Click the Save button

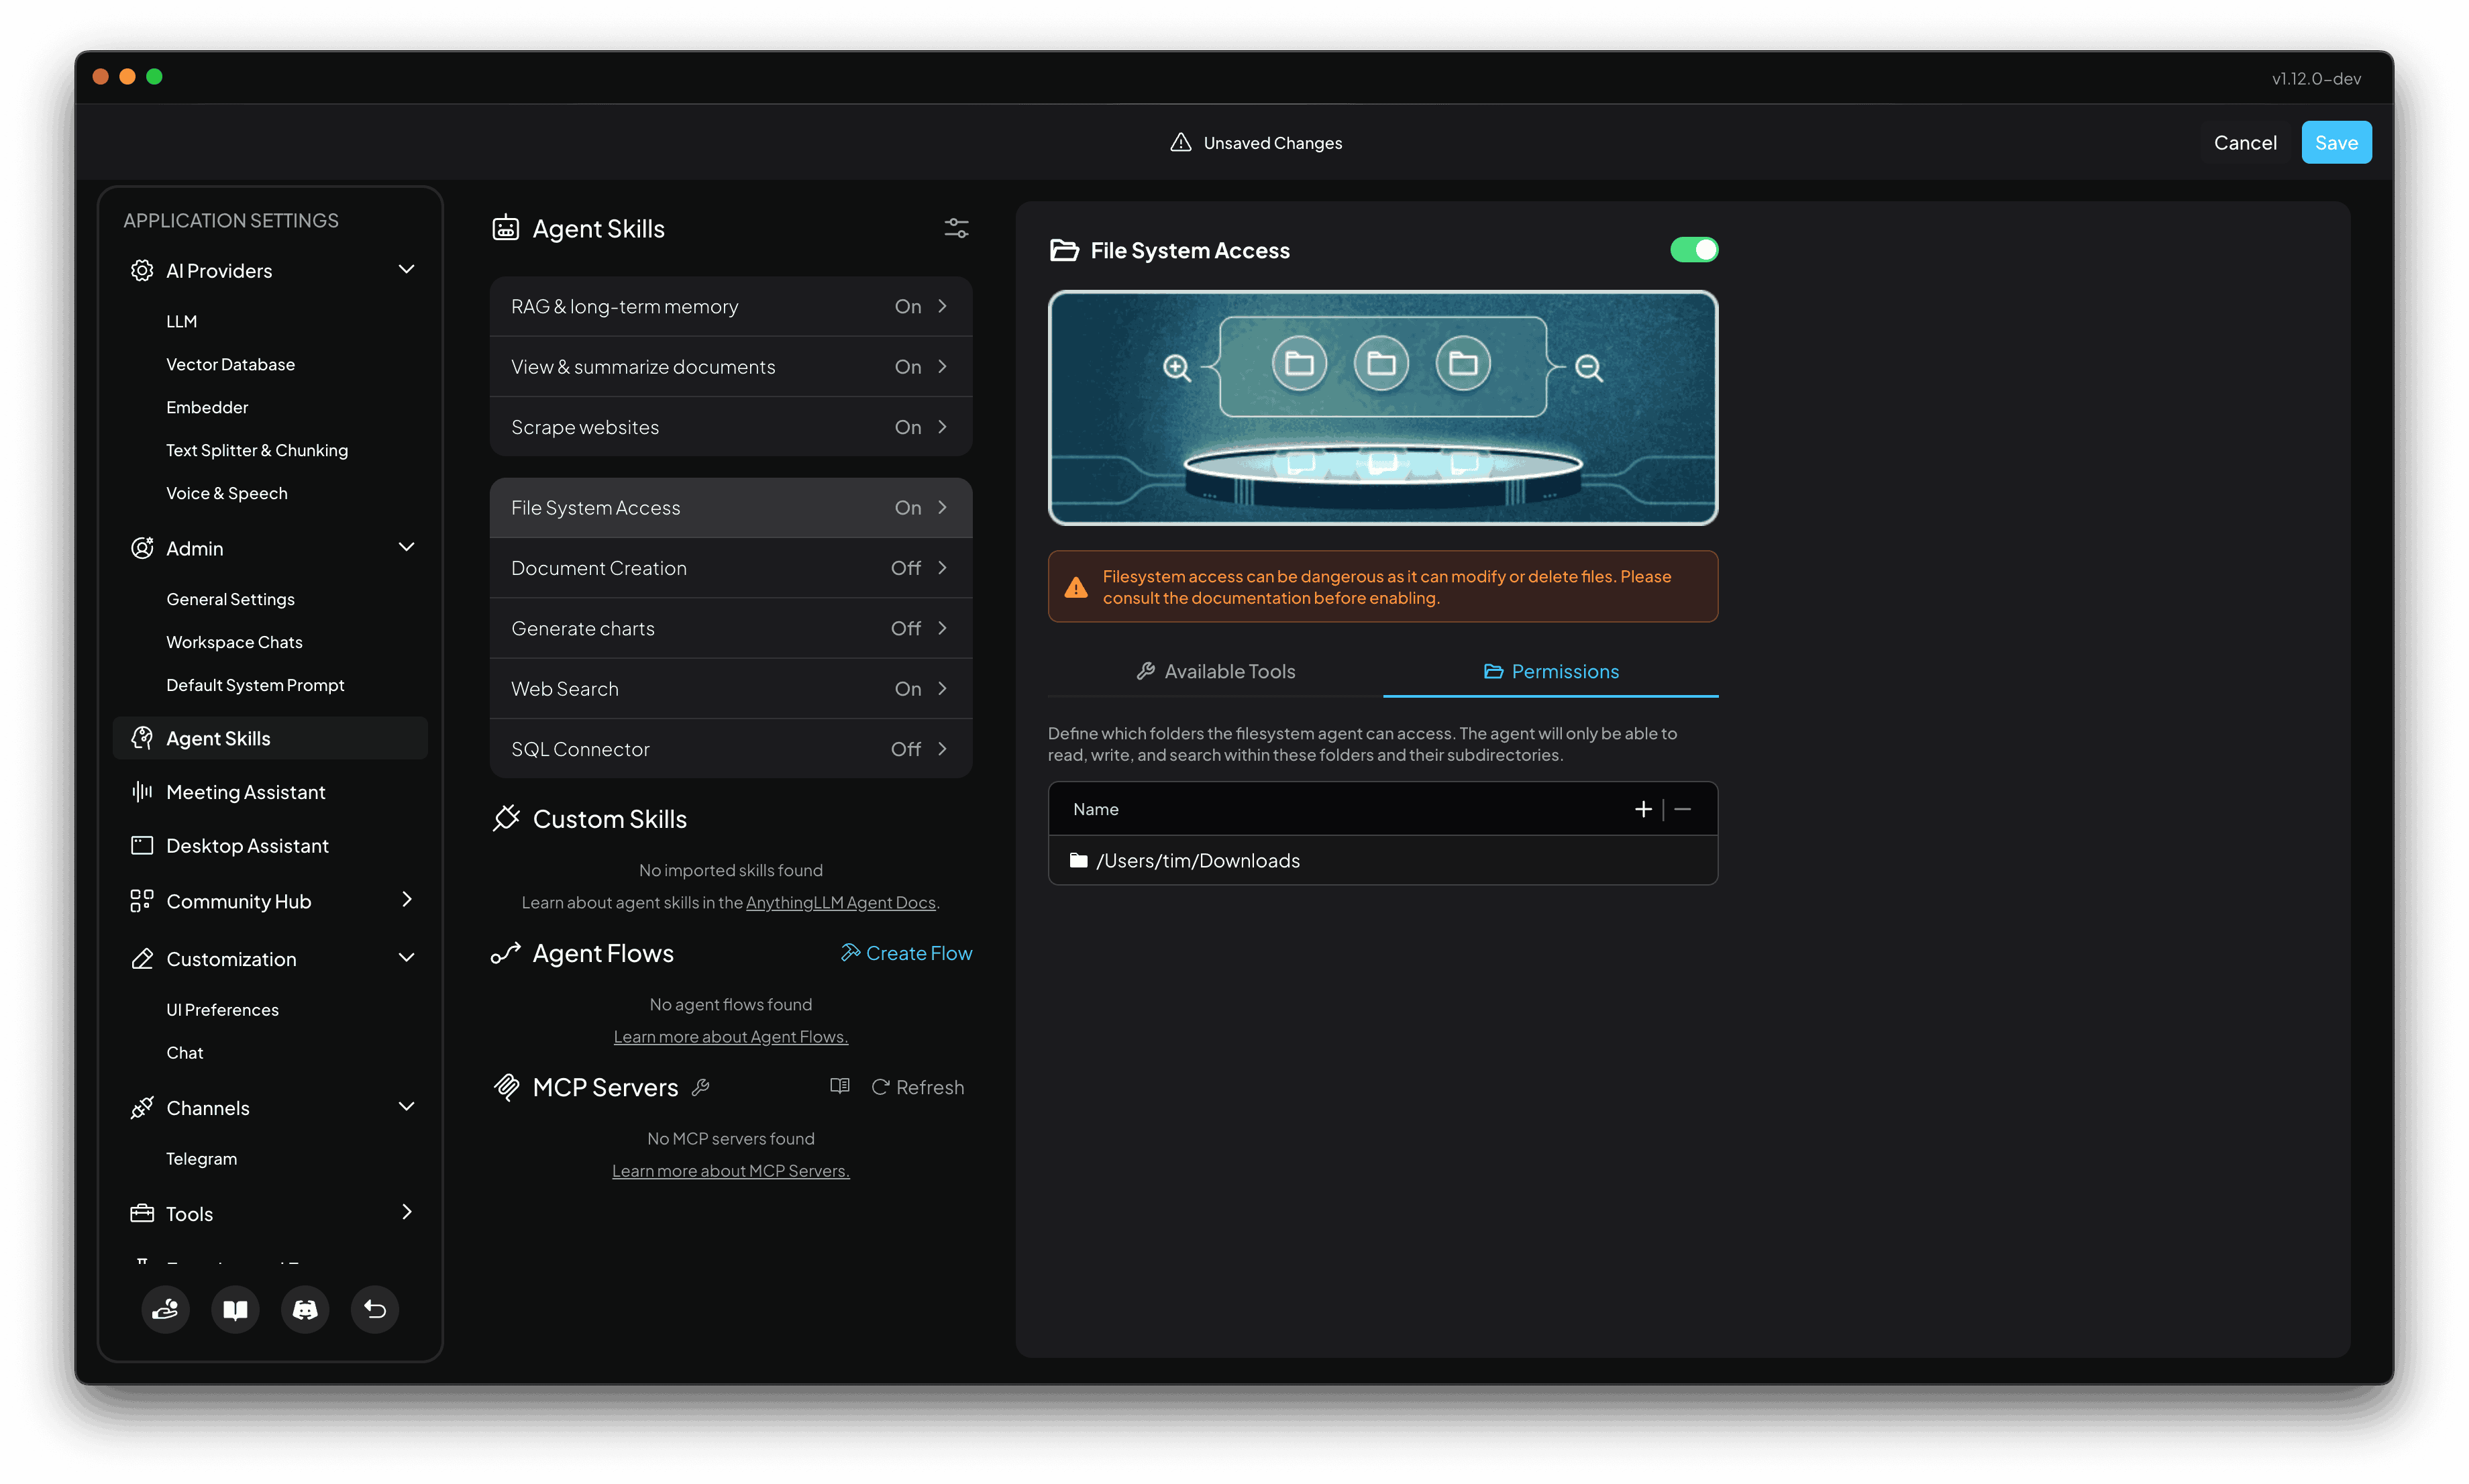2336,142
